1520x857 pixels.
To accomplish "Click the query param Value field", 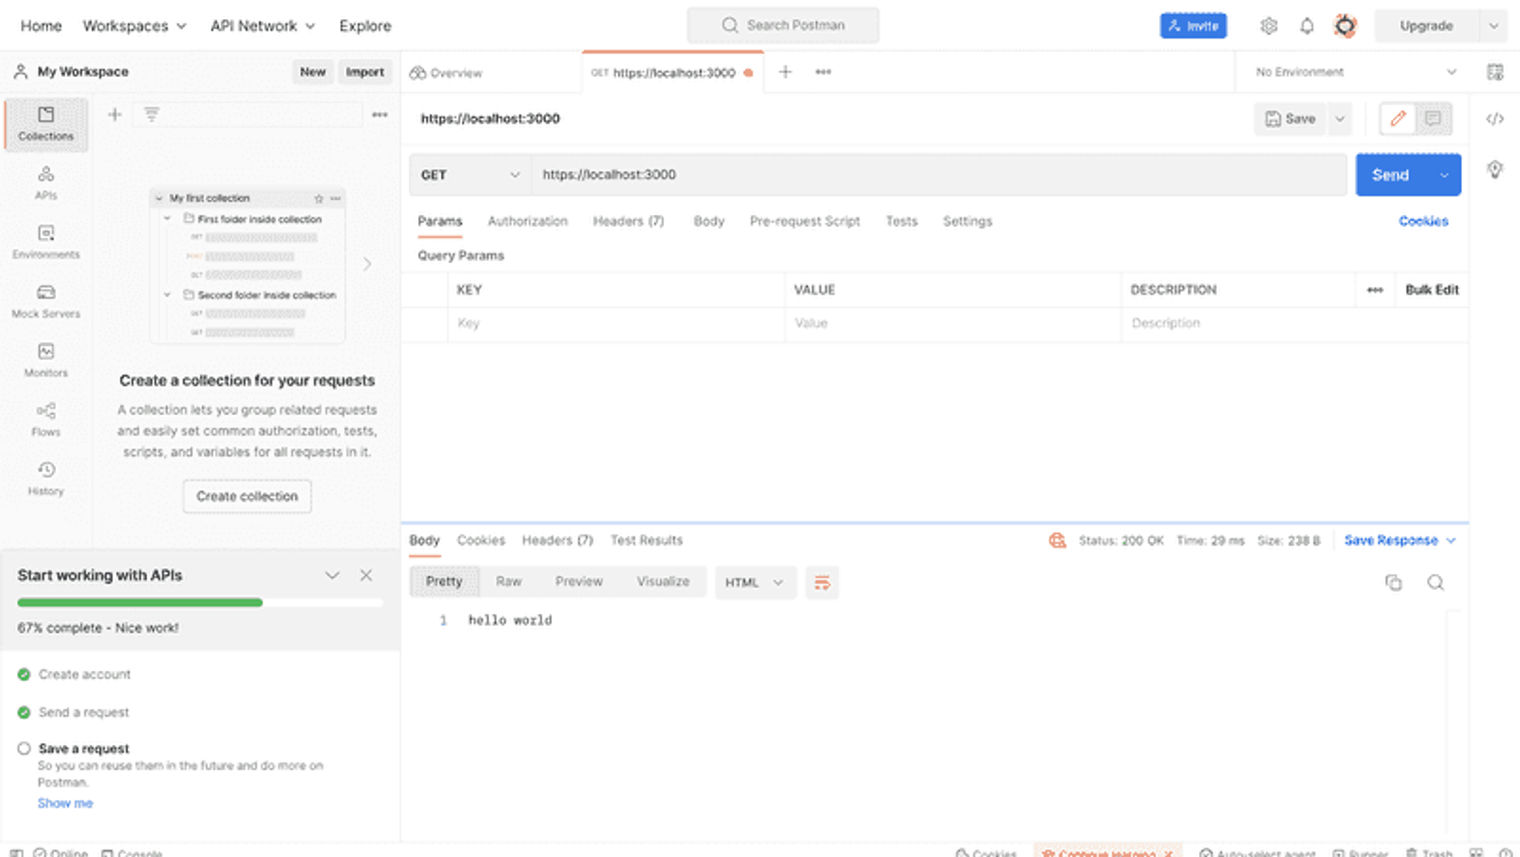I will 953,323.
